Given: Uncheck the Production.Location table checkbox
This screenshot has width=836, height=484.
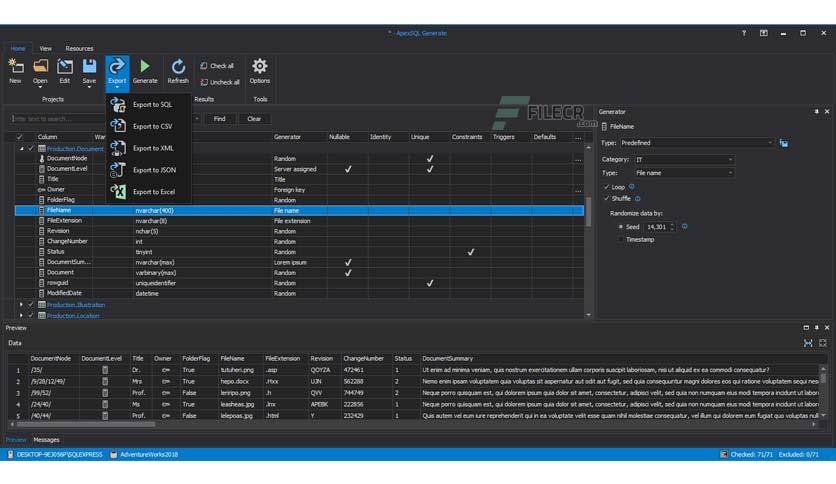Looking at the screenshot, I should pyautogui.click(x=31, y=316).
